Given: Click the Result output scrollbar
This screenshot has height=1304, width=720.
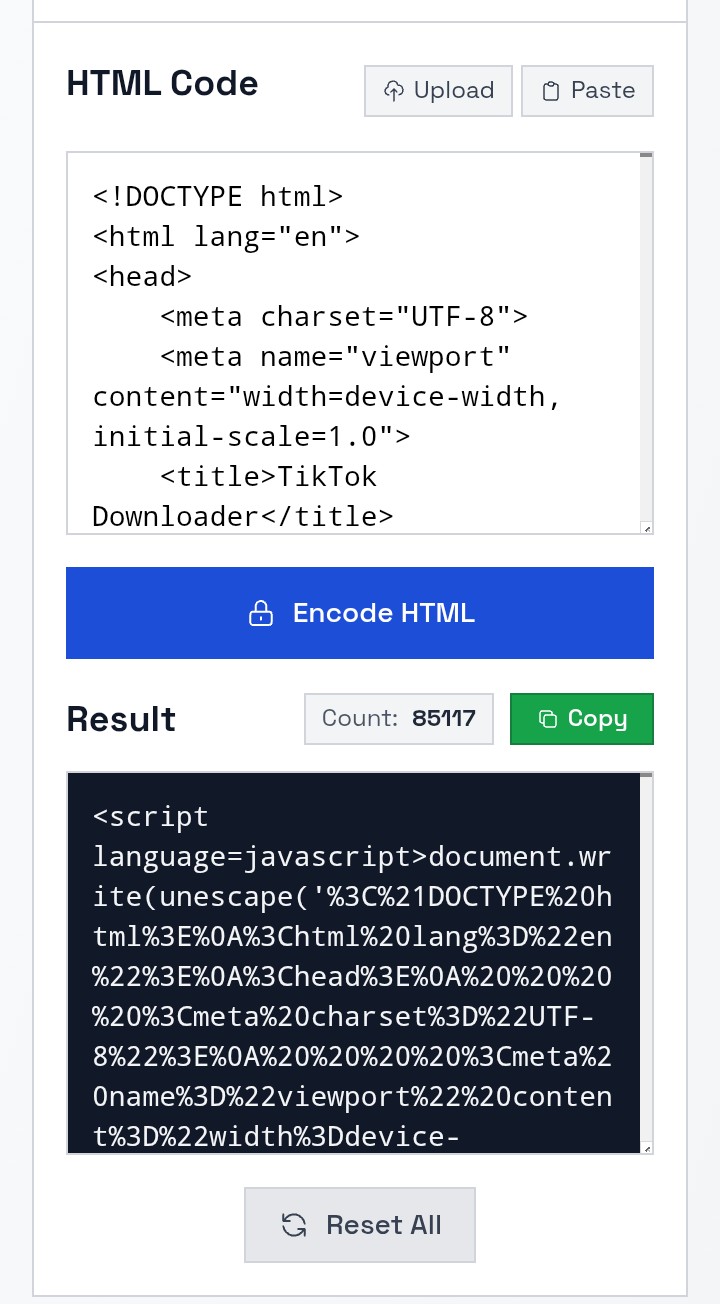Looking at the screenshot, I should tap(647, 960).
